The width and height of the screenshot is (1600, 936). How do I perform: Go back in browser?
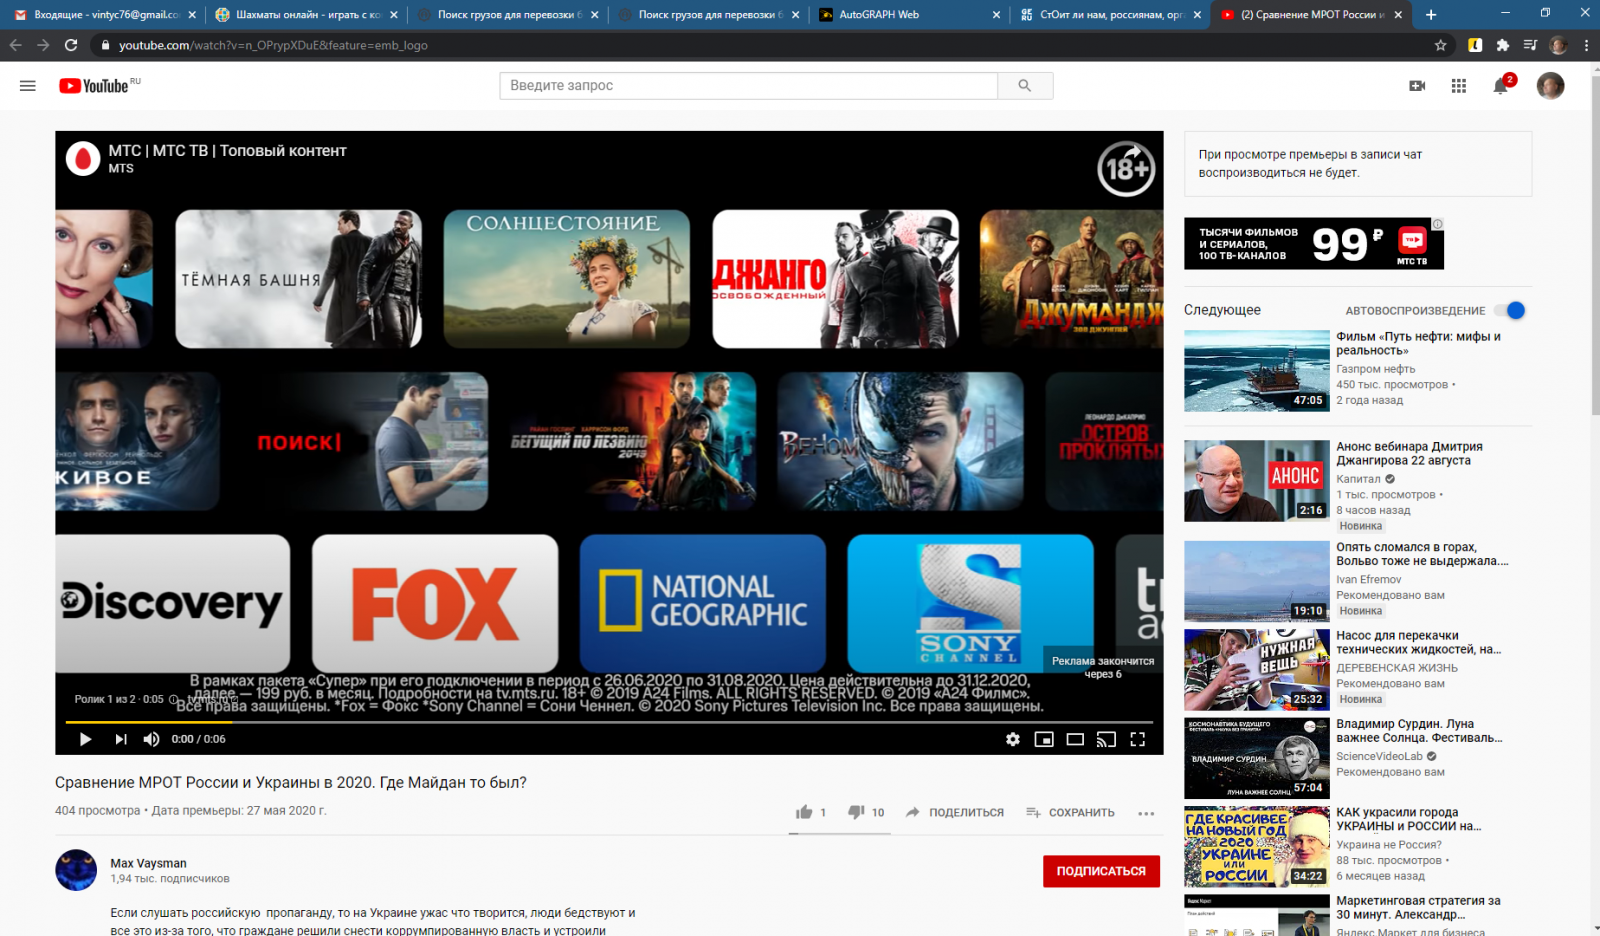click(15, 45)
